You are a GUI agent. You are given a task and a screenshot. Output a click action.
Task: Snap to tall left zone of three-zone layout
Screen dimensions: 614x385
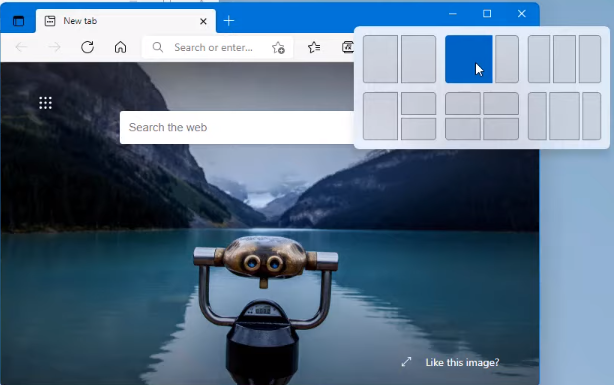(x=380, y=116)
